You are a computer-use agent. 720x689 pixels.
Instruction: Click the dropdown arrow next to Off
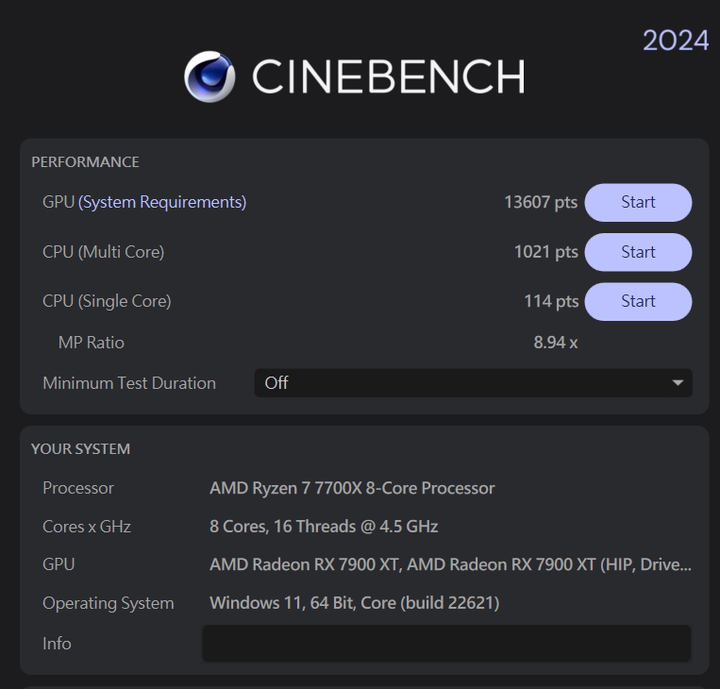pyautogui.click(x=677, y=383)
